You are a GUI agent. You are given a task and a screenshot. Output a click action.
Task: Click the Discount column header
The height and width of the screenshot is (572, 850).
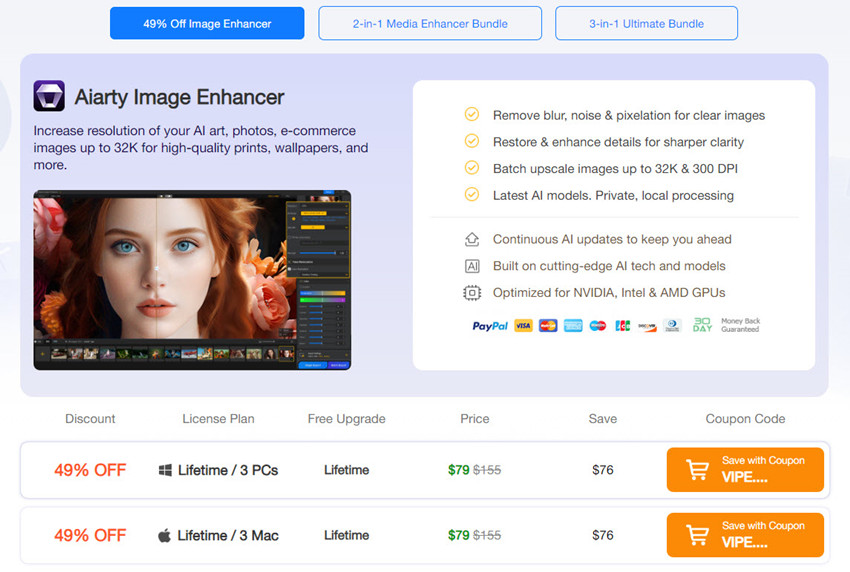(90, 419)
